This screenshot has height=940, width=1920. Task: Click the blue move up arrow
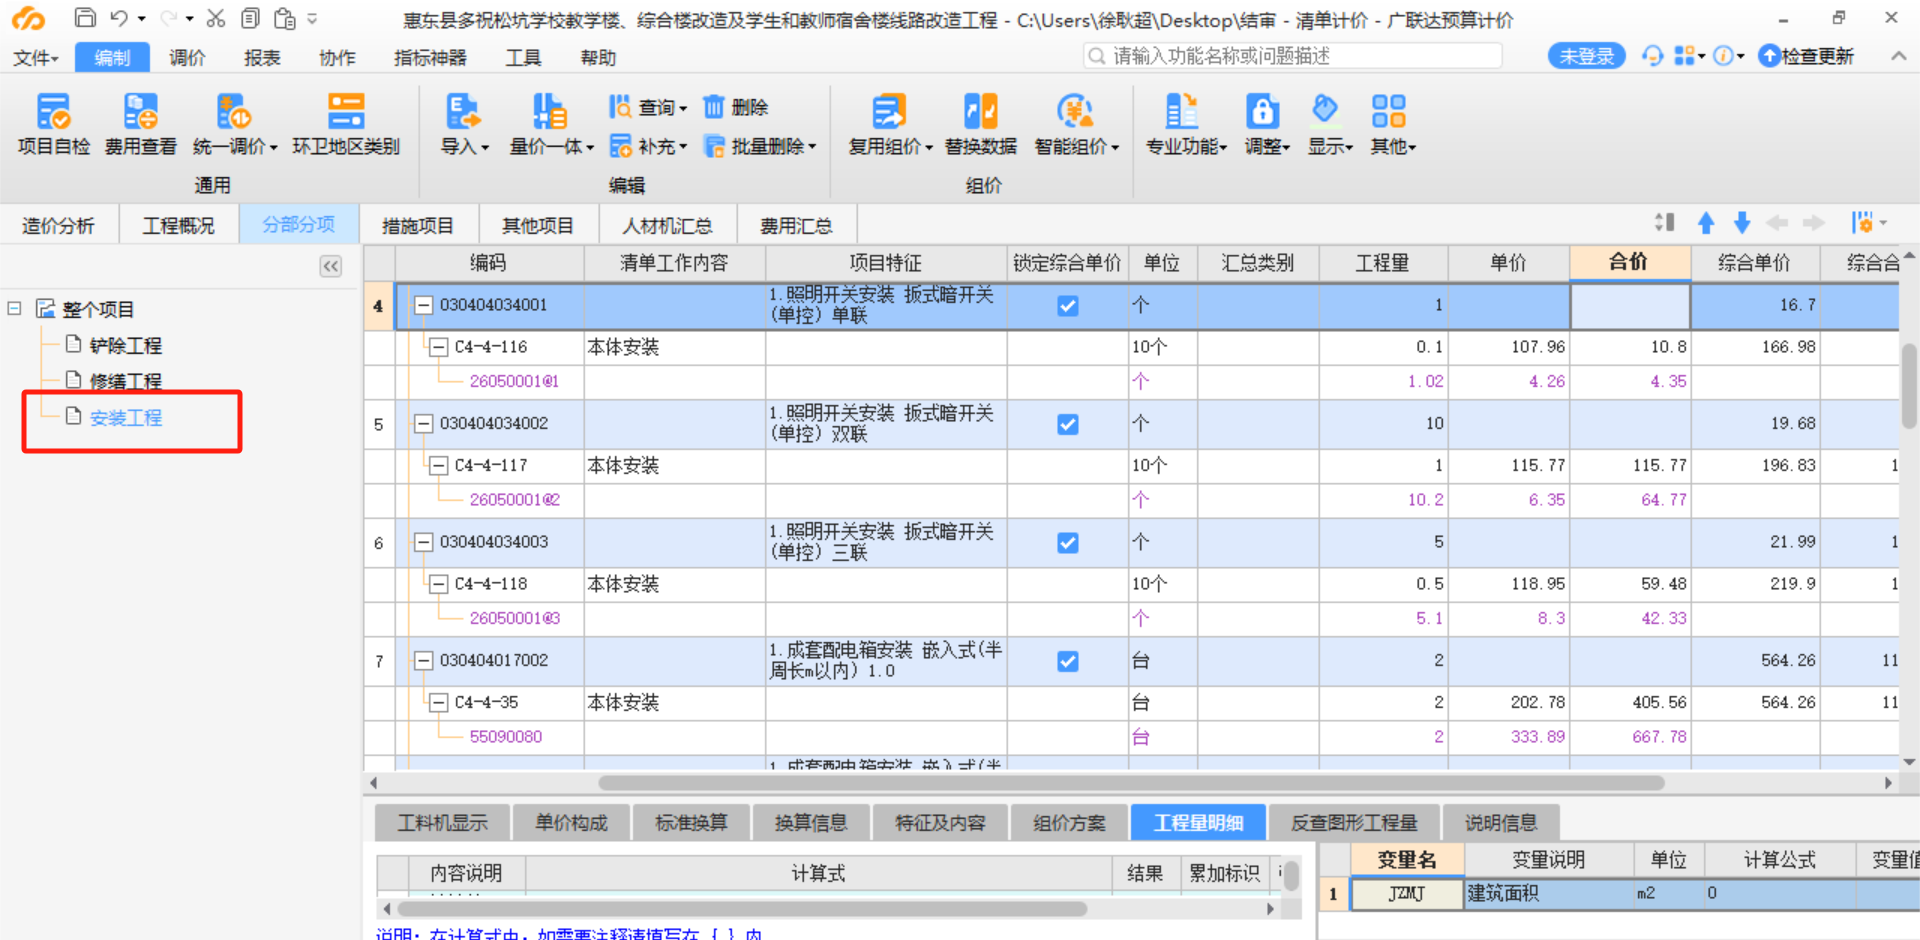coord(1706,223)
